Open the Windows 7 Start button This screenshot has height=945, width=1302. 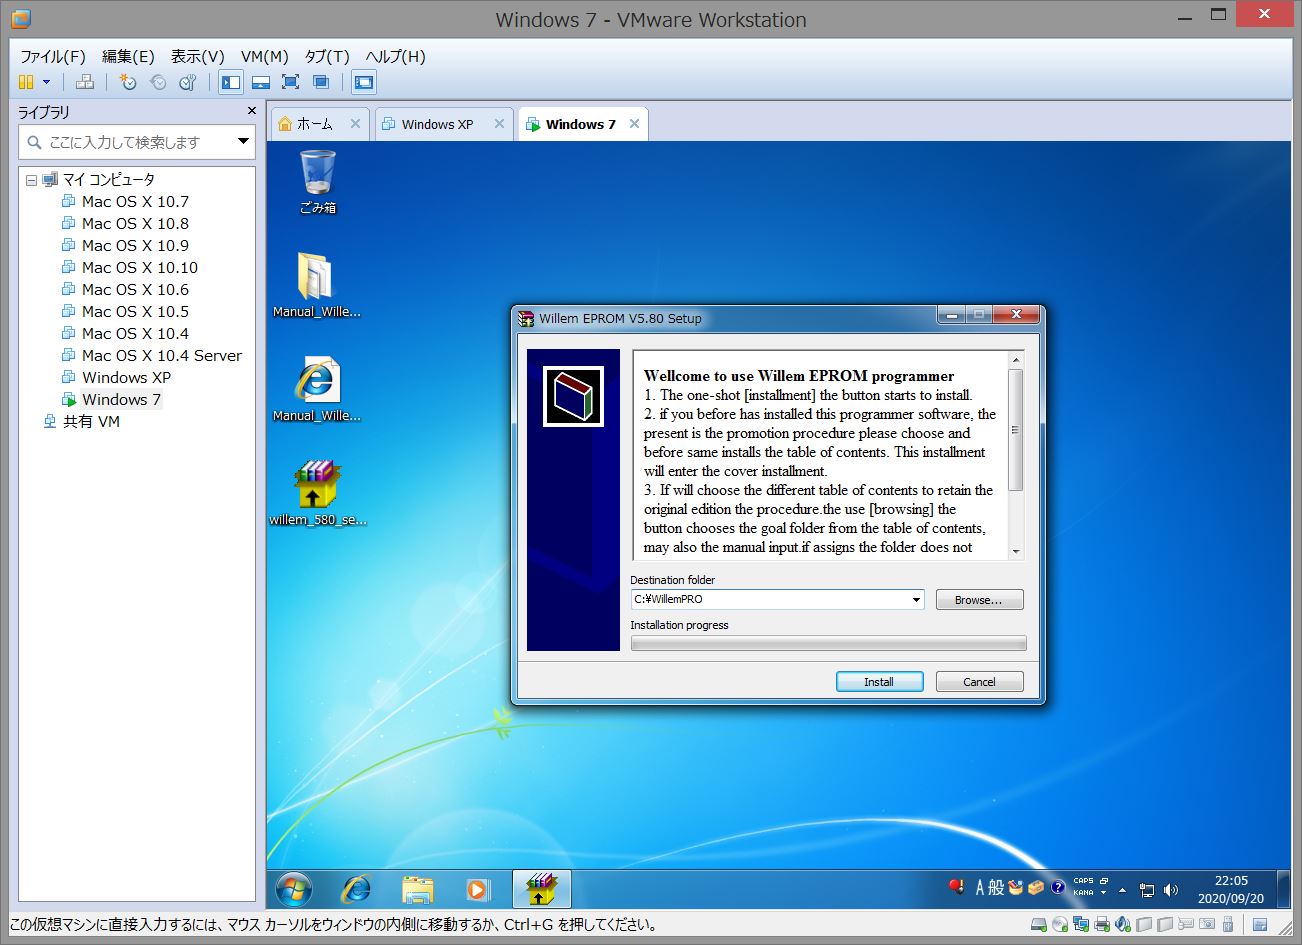point(293,888)
